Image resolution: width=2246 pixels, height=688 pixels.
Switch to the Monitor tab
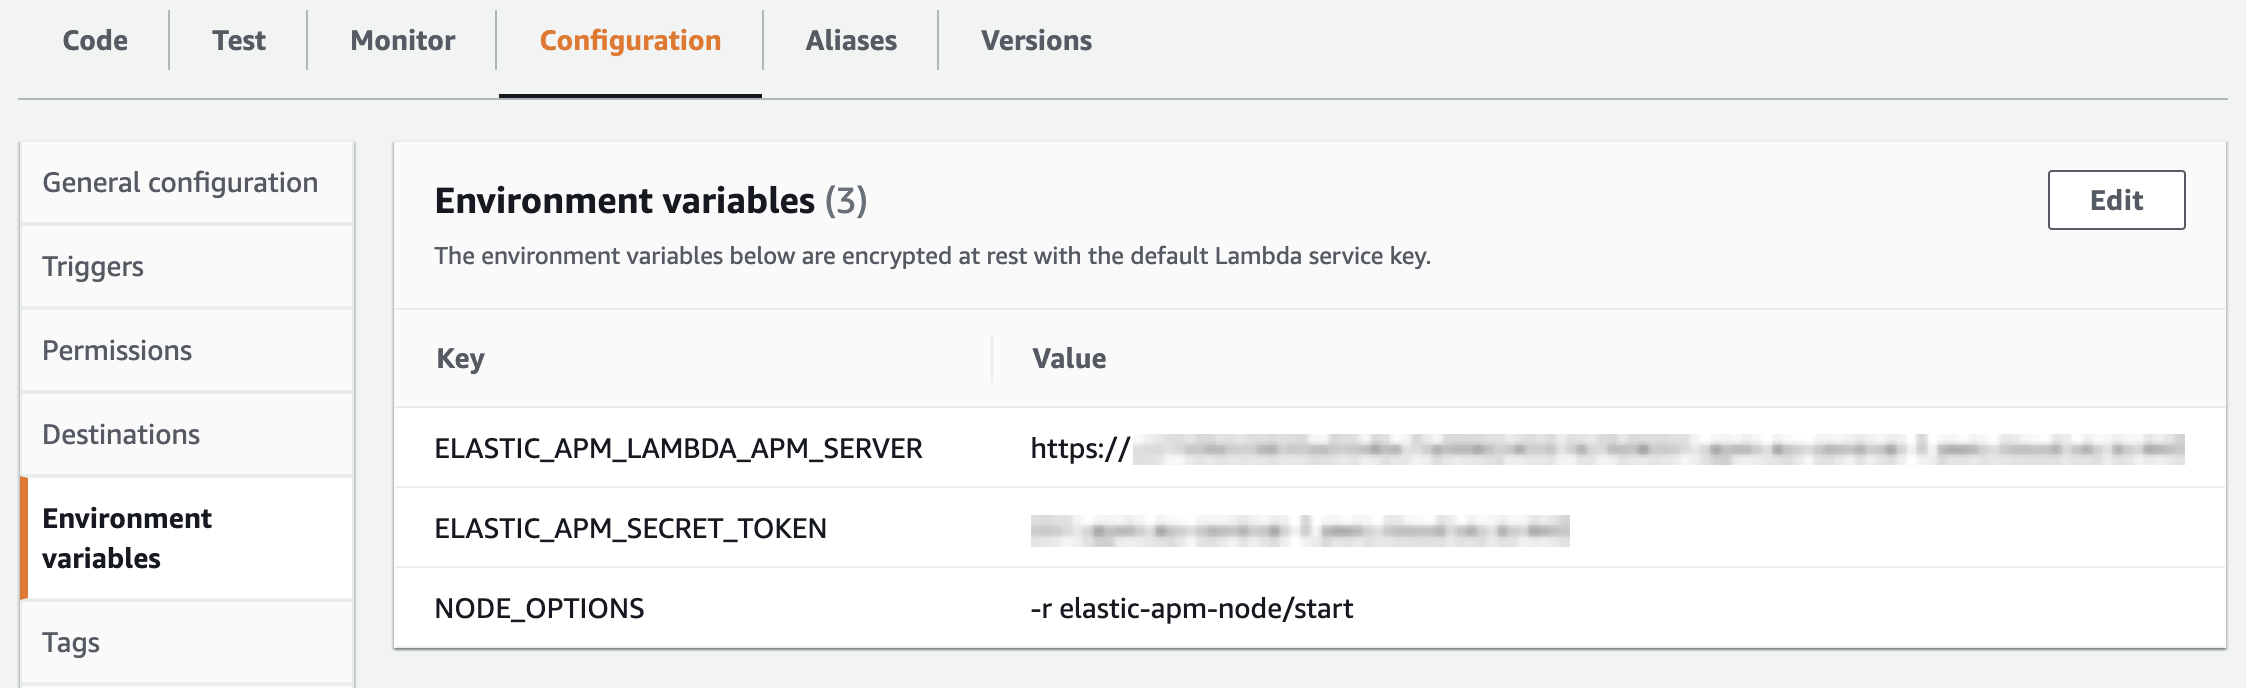[400, 40]
